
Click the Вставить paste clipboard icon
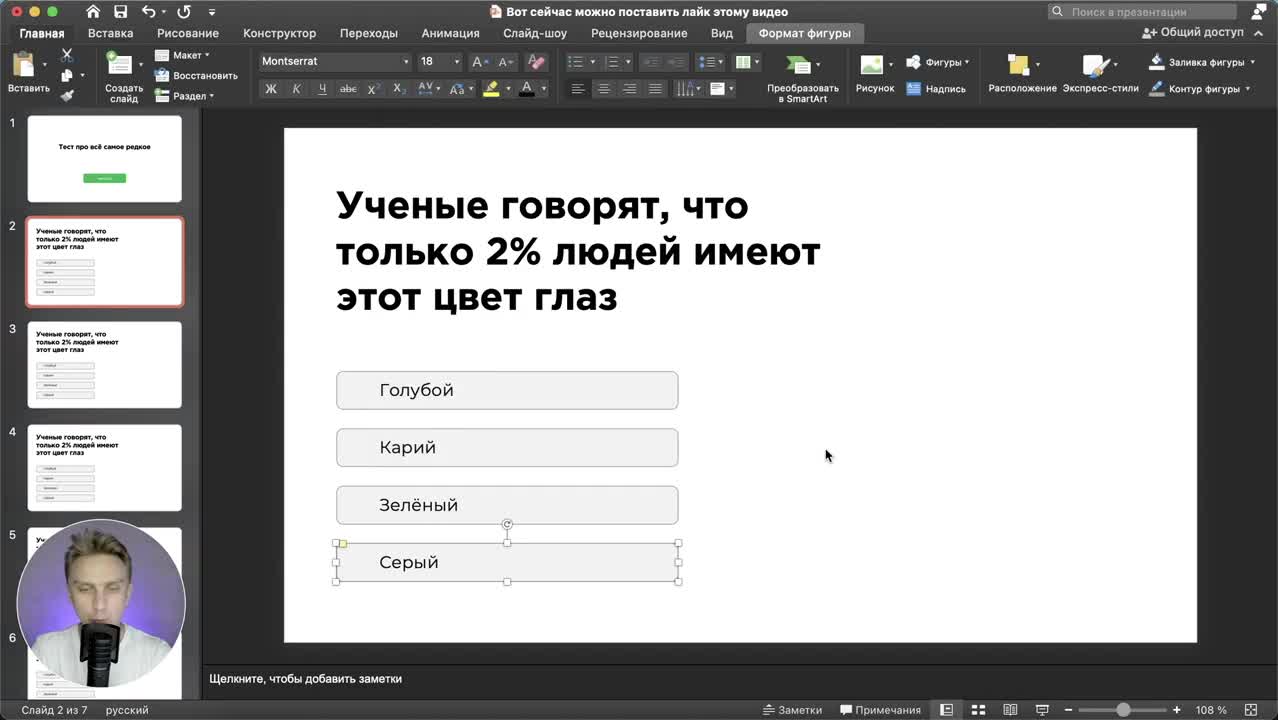point(23,66)
